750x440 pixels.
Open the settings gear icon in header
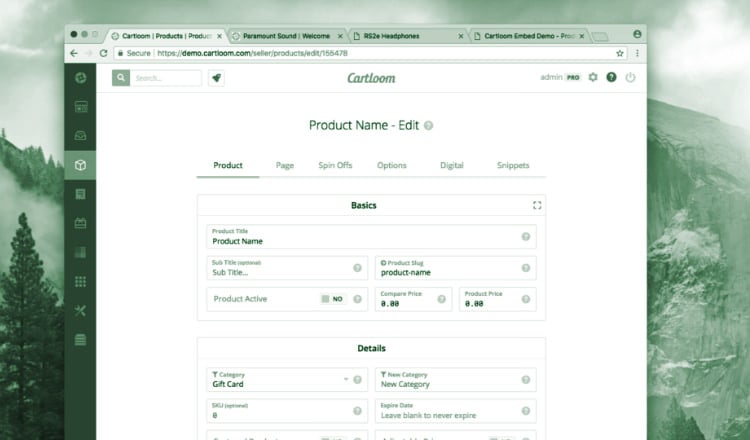(x=593, y=78)
